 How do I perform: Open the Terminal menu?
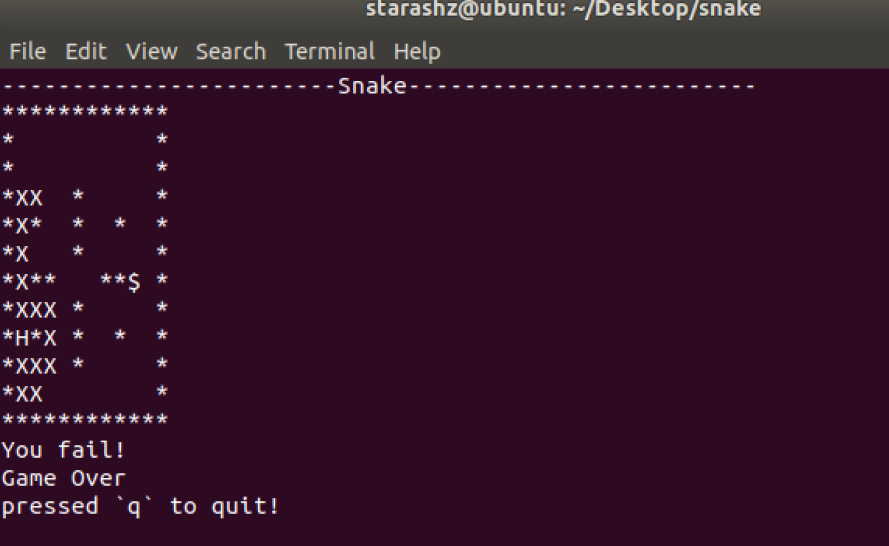(x=329, y=52)
